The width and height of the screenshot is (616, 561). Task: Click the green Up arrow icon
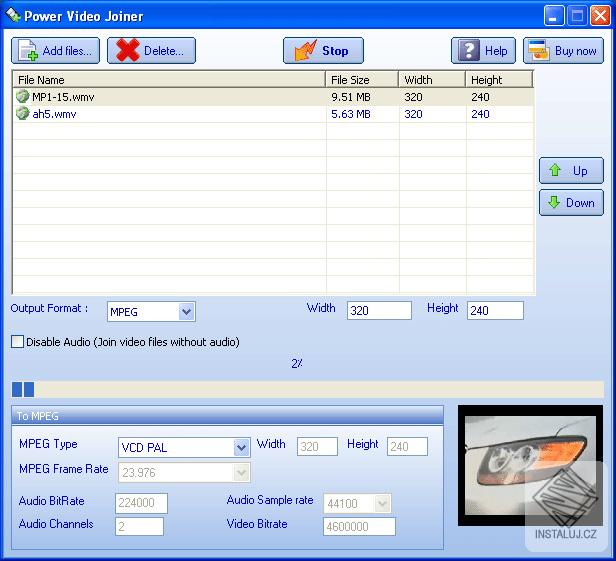(x=555, y=170)
